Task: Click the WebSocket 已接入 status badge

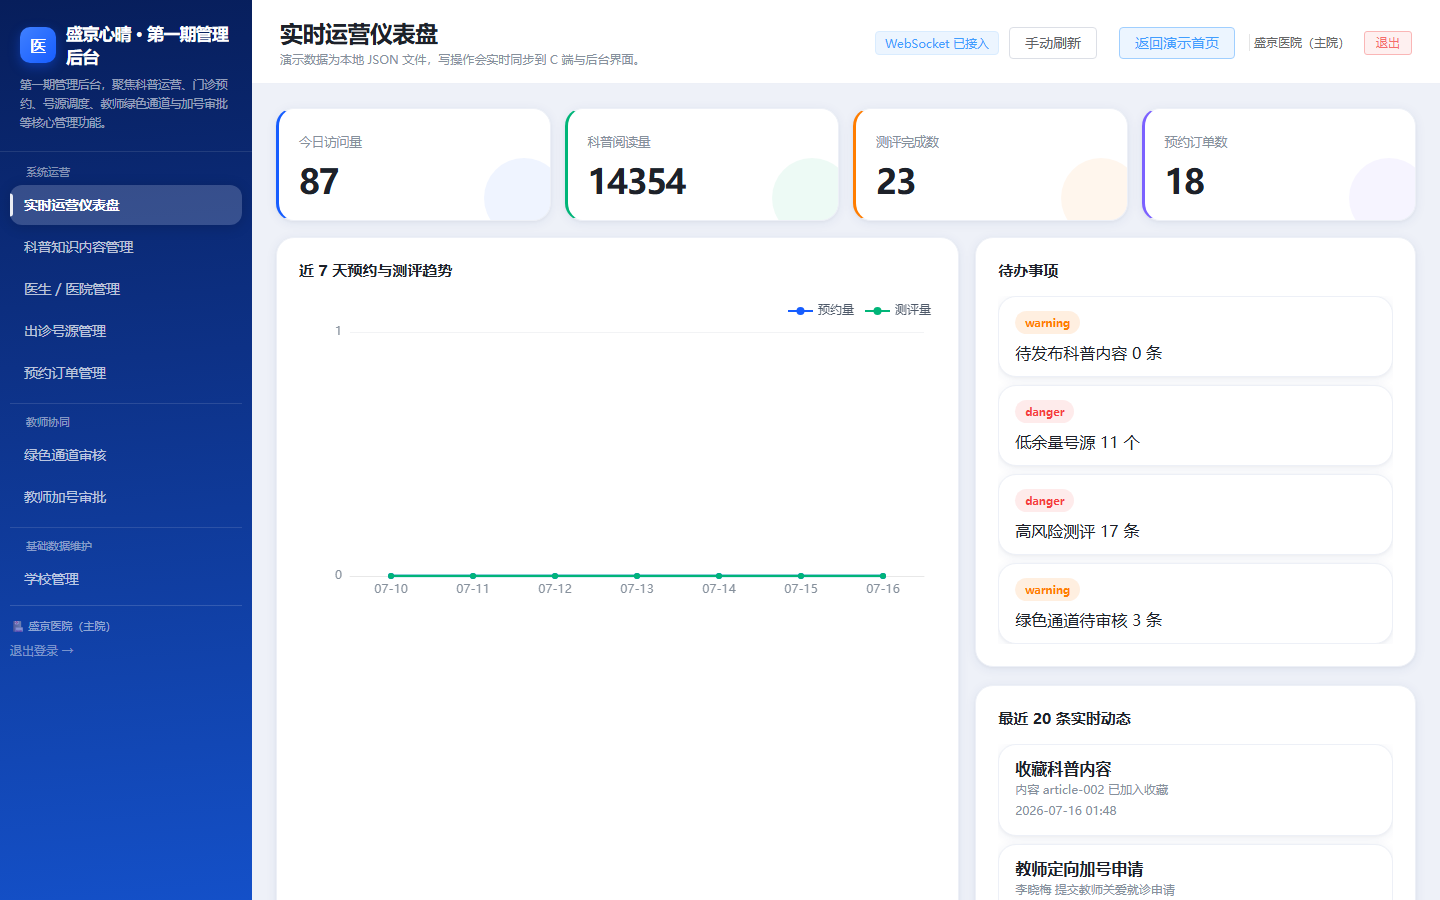Action: (x=937, y=43)
